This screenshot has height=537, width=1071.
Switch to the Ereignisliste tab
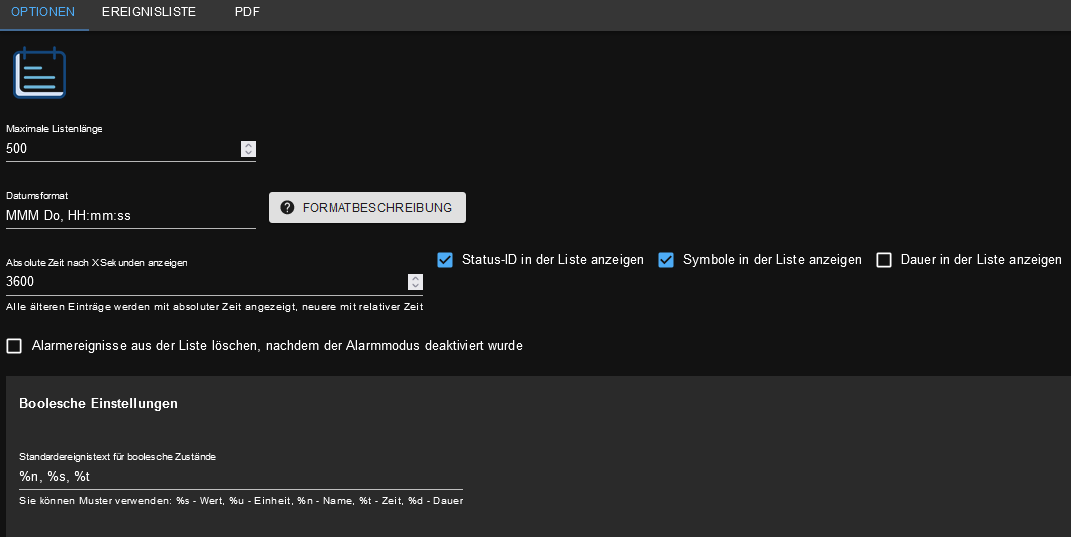tap(149, 13)
